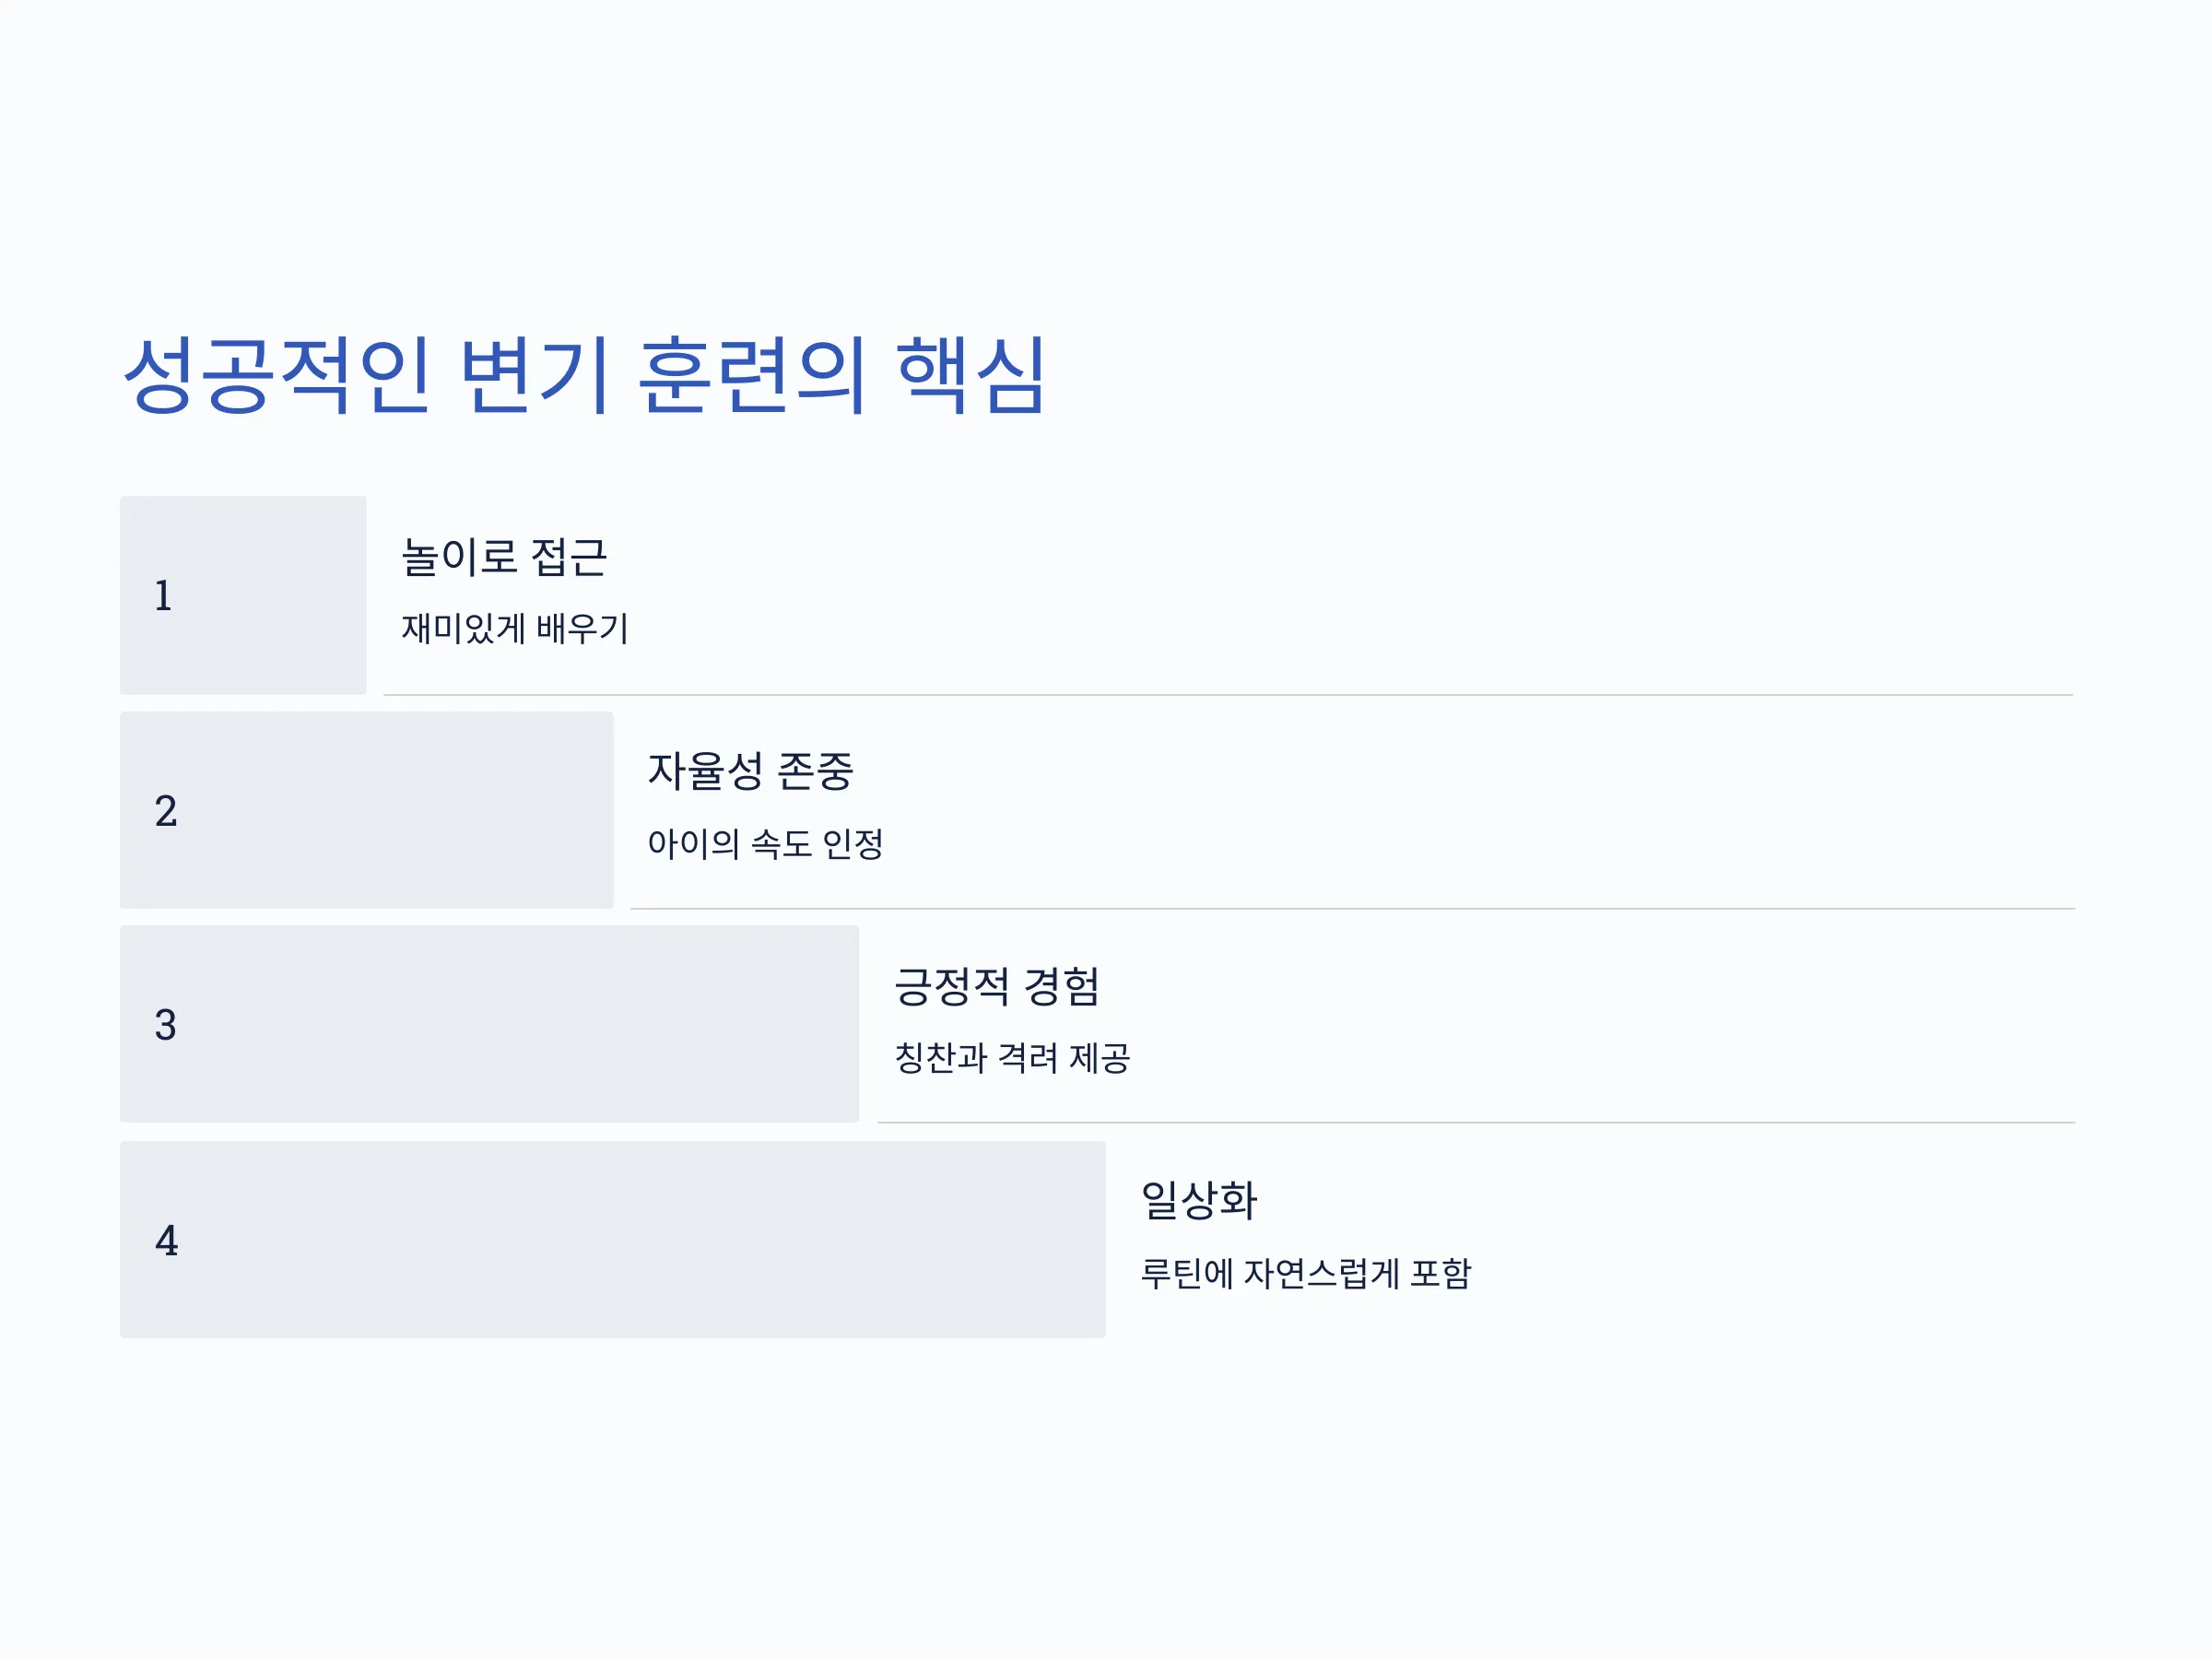Screen dimensions: 2212x1659
Task: Click the subtitle 아이의 속도 인정
Action: pos(765,844)
